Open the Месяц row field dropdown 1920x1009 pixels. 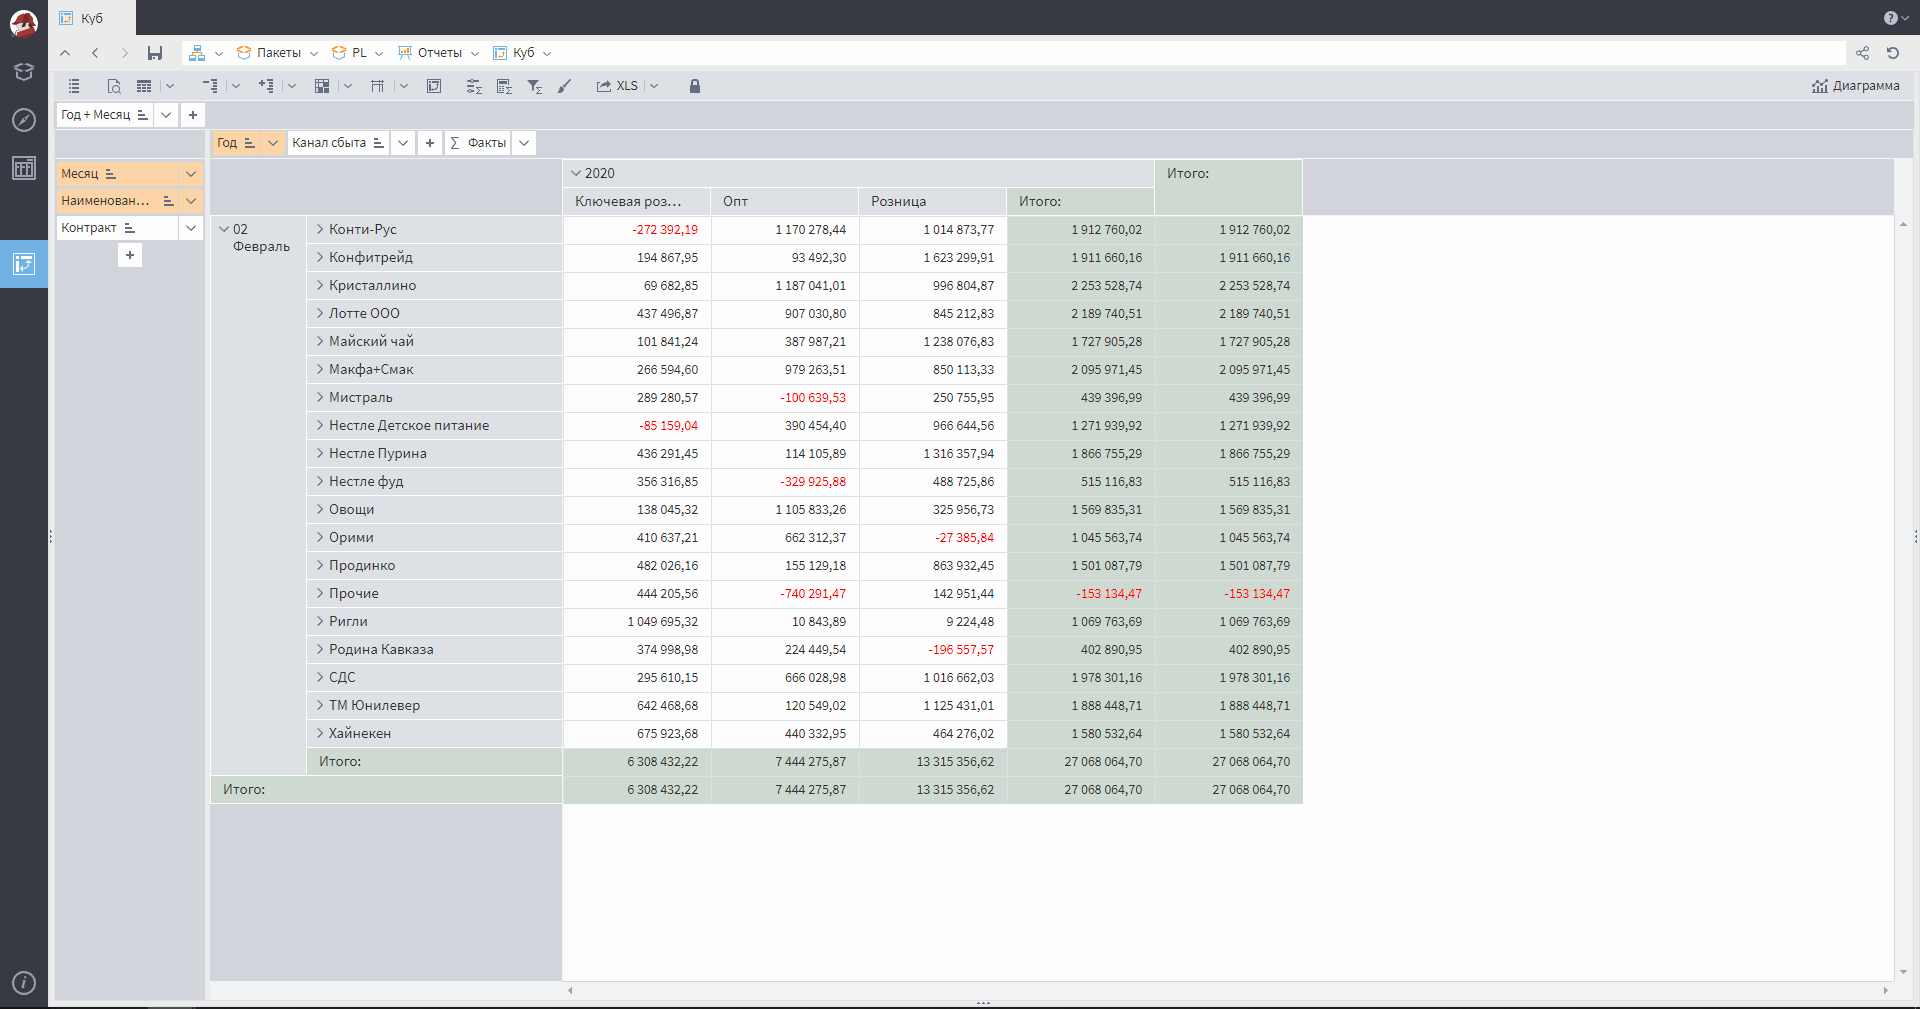pyautogui.click(x=191, y=174)
